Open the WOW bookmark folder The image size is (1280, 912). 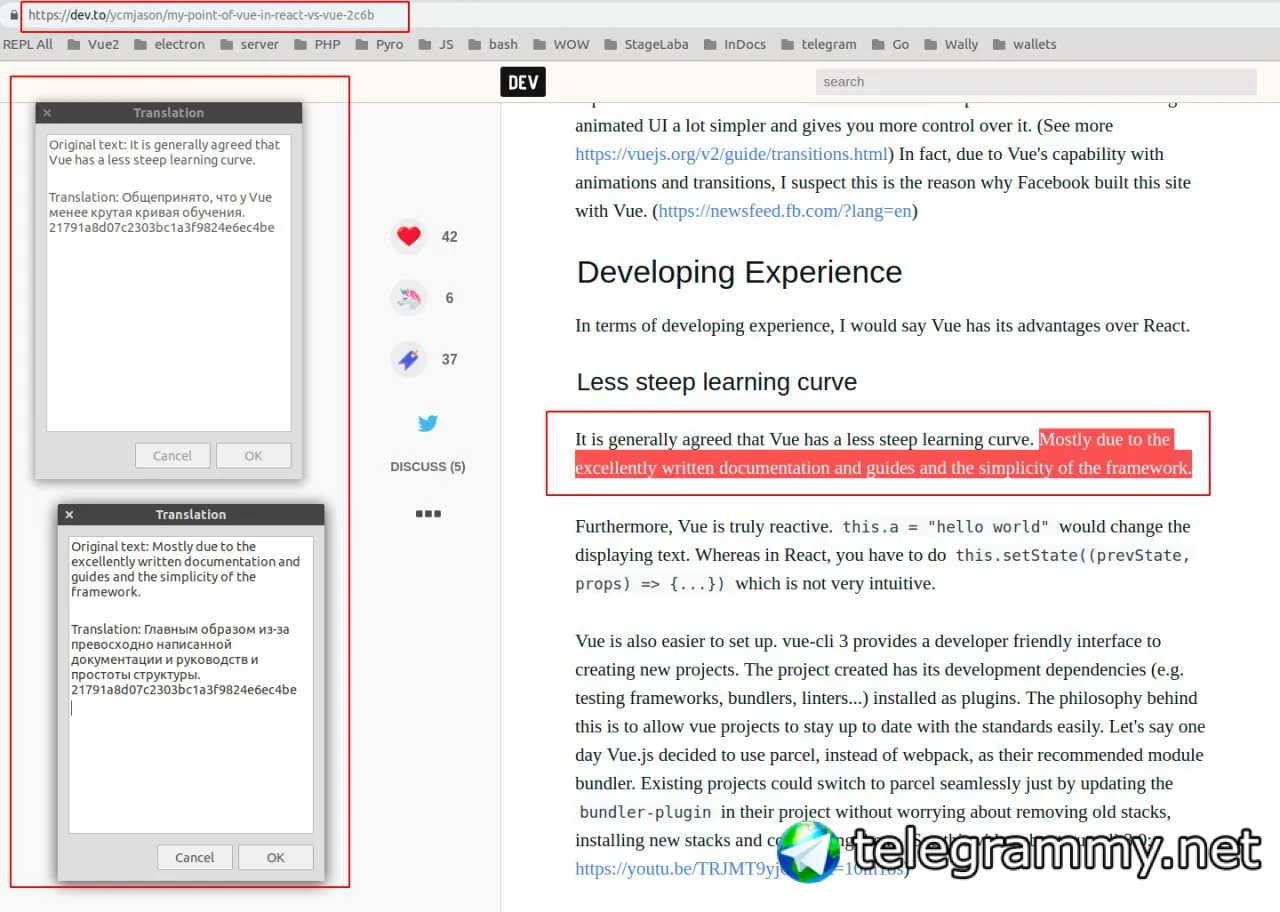(x=561, y=44)
